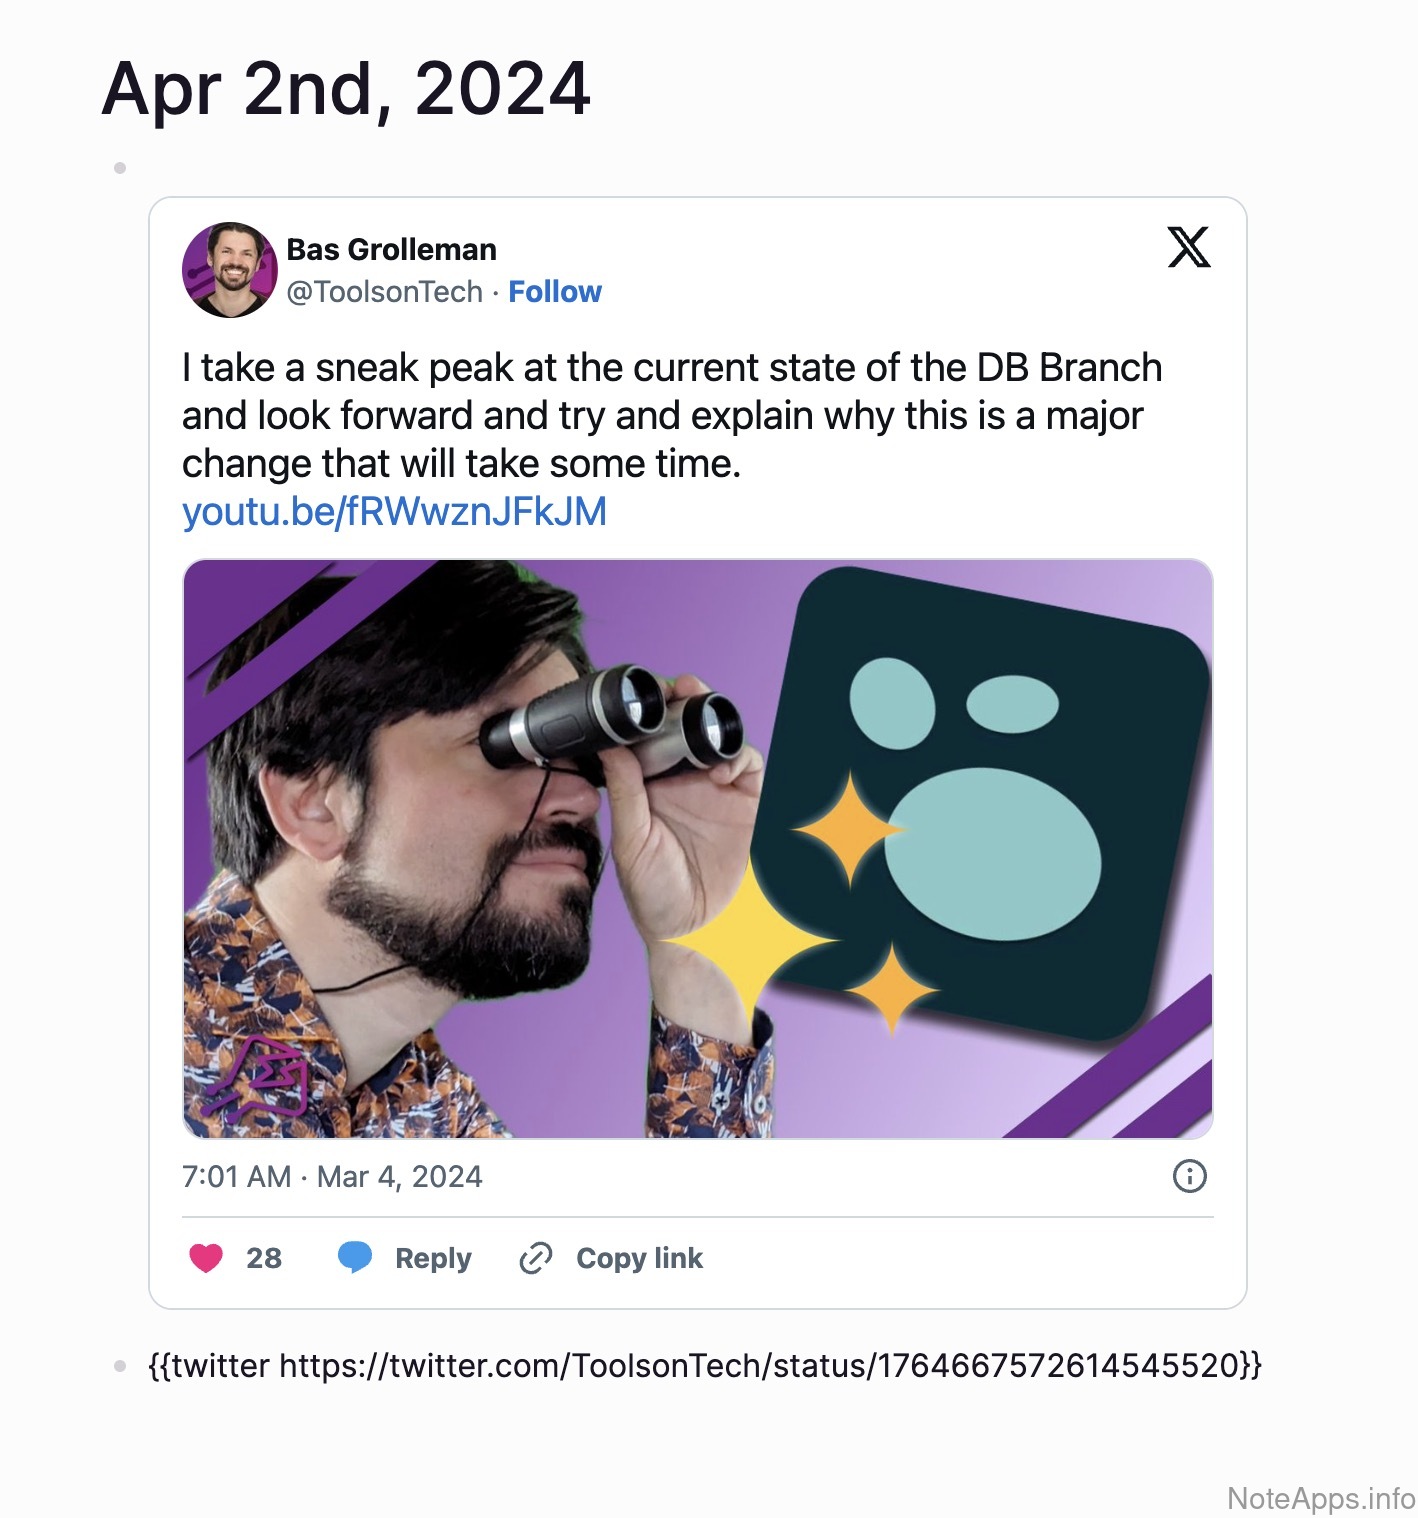Image resolution: width=1418 pixels, height=1518 pixels.
Task: Open the youtu.be/fRWwznJFkJM link
Action: pos(394,512)
